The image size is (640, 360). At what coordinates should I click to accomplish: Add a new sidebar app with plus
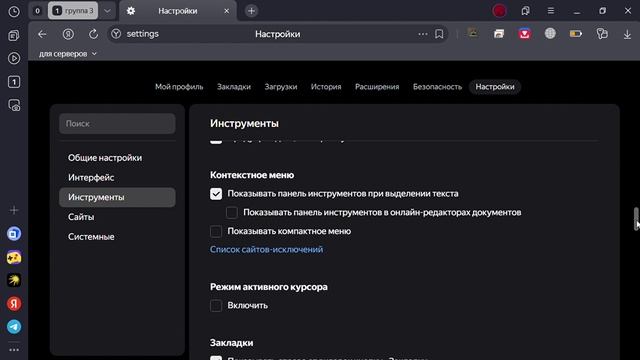pyautogui.click(x=14, y=210)
